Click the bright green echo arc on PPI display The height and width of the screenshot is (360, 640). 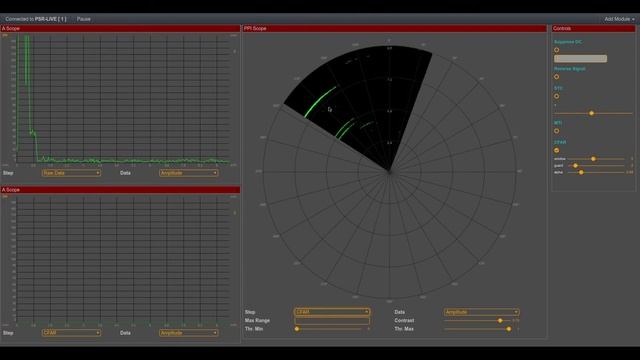pos(320,101)
